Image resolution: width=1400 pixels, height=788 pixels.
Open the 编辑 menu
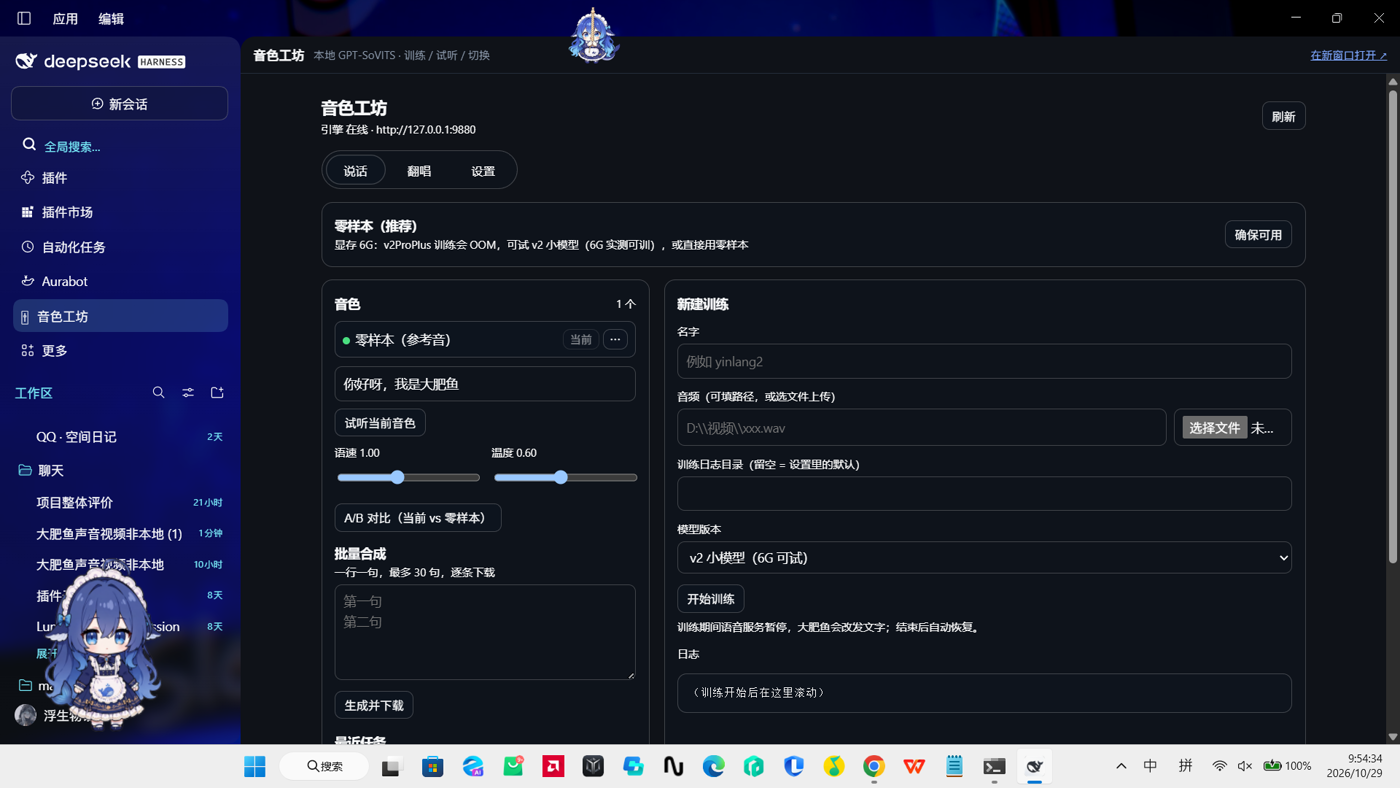111,19
